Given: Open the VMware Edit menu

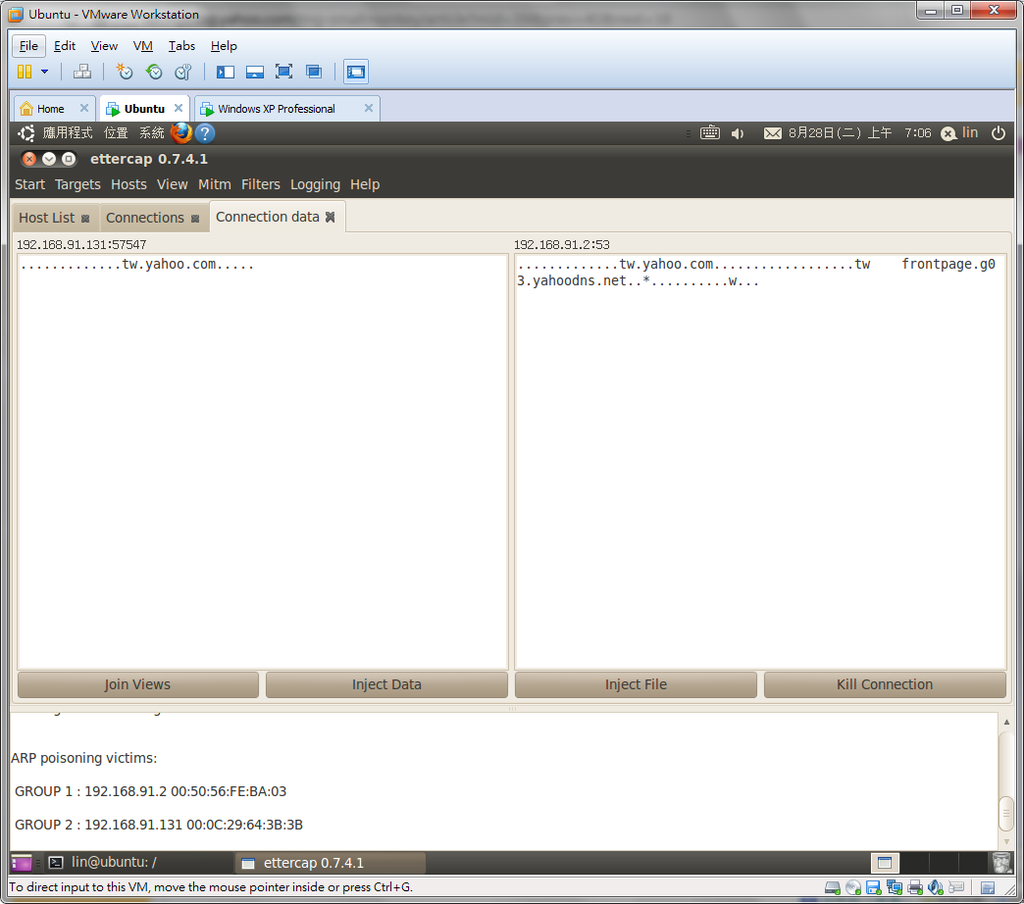Looking at the screenshot, I should point(64,46).
